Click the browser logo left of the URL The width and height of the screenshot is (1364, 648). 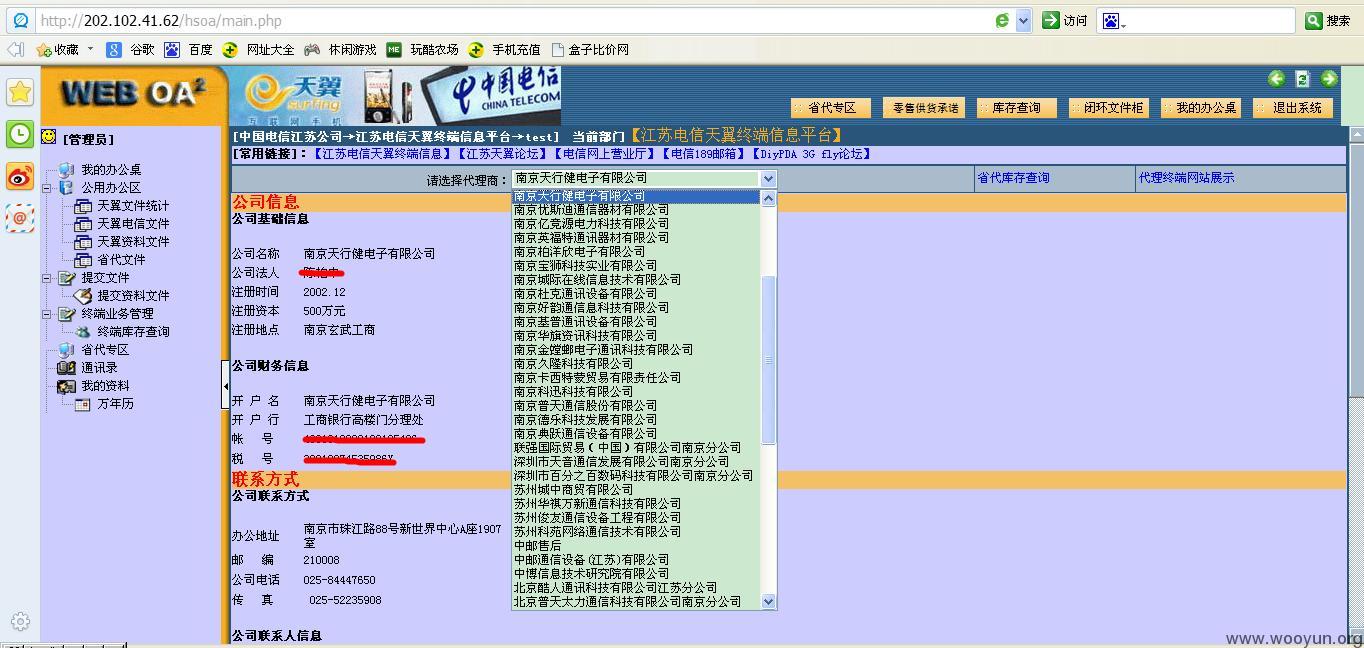coord(20,20)
